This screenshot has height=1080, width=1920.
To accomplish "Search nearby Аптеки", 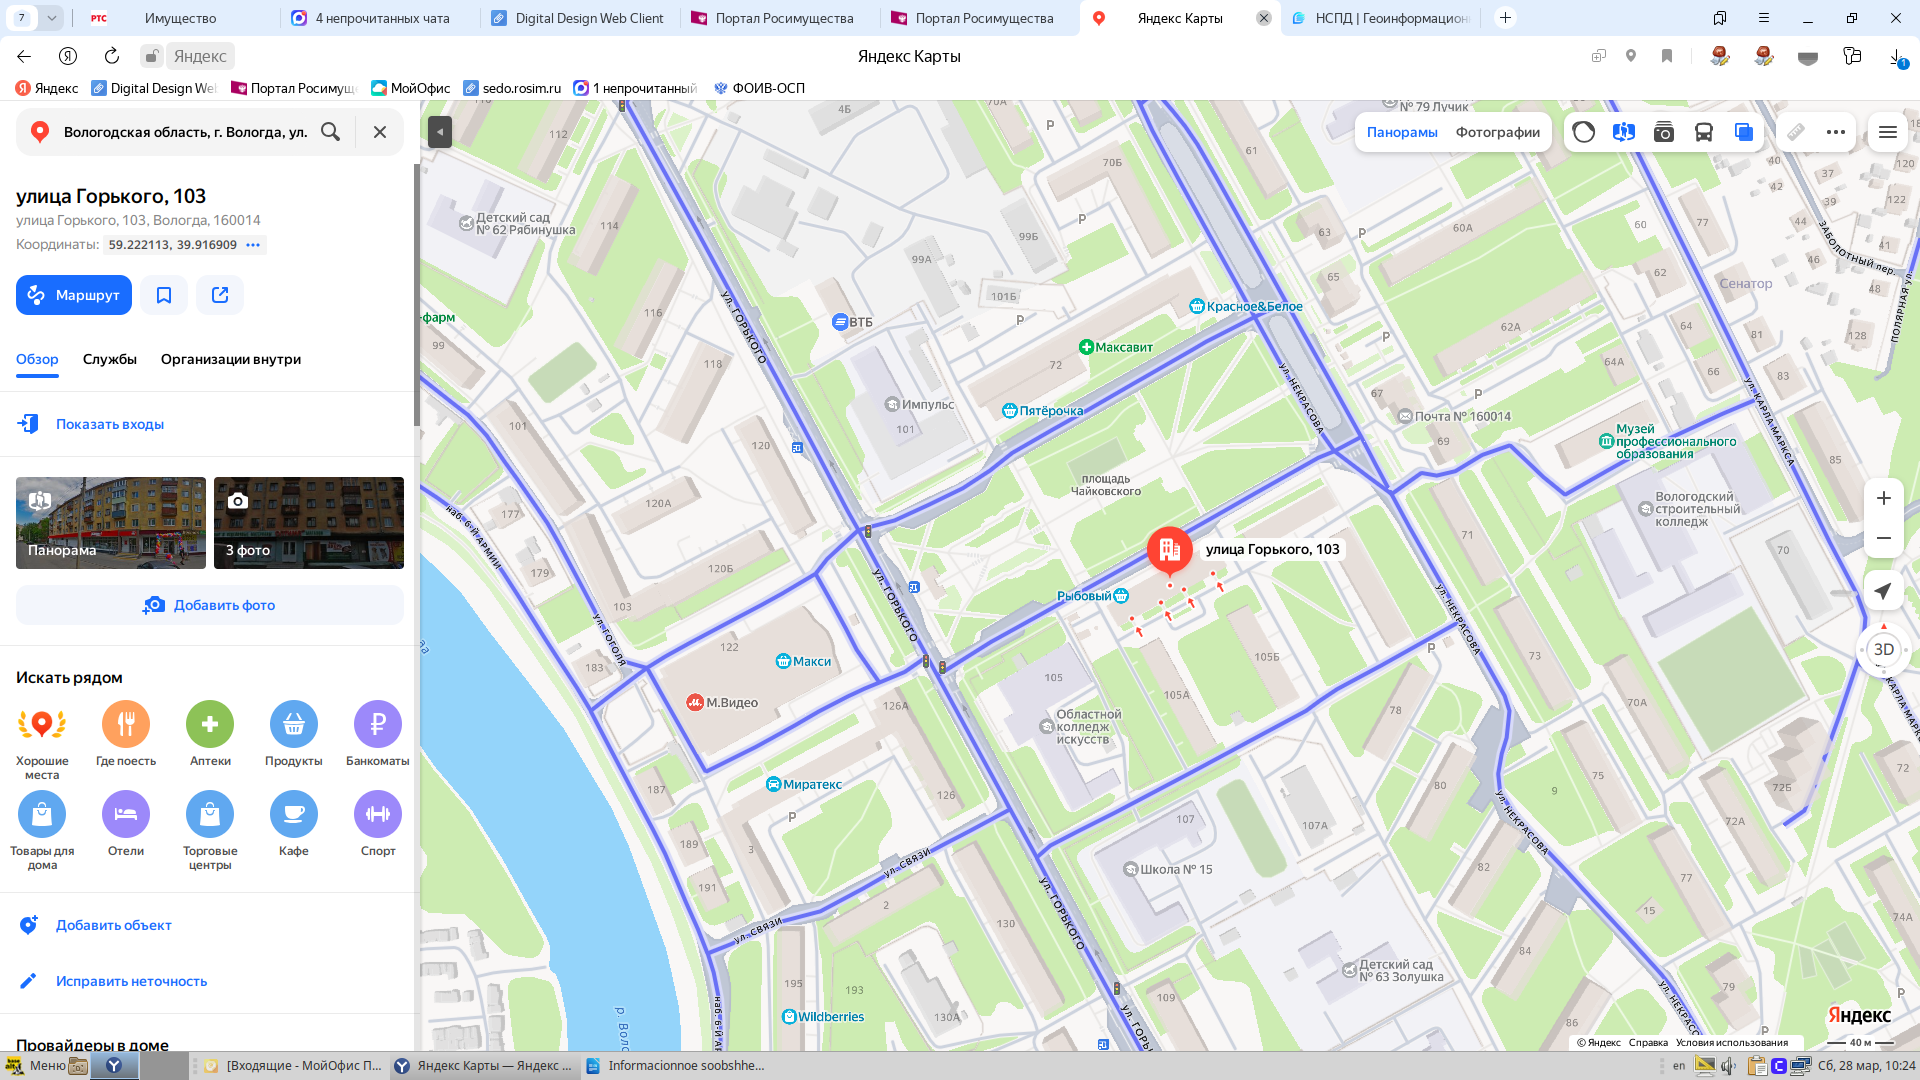I will coord(210,733).
